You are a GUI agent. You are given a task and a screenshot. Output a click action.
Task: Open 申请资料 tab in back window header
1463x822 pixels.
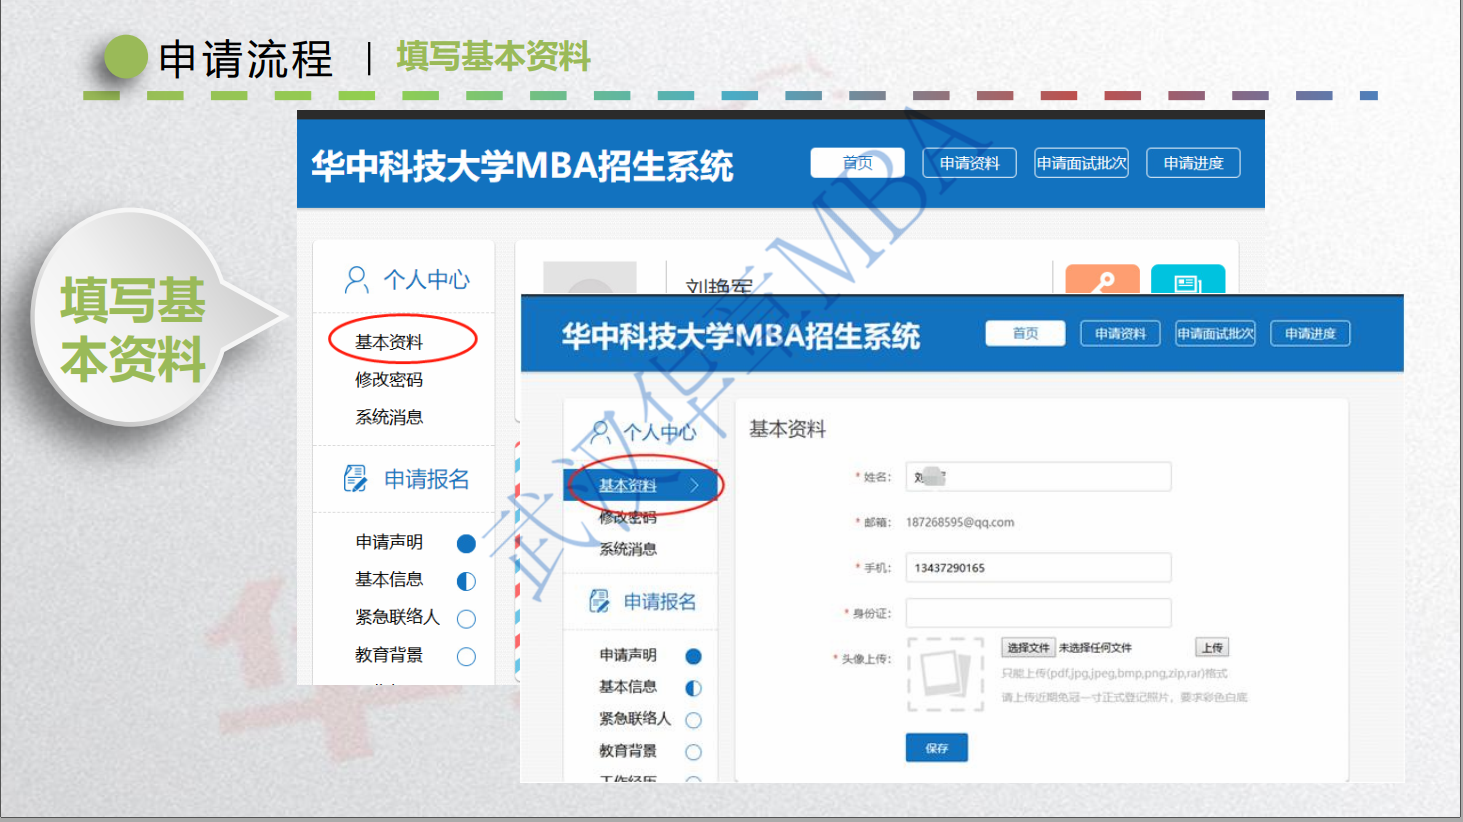coord(969,163)
